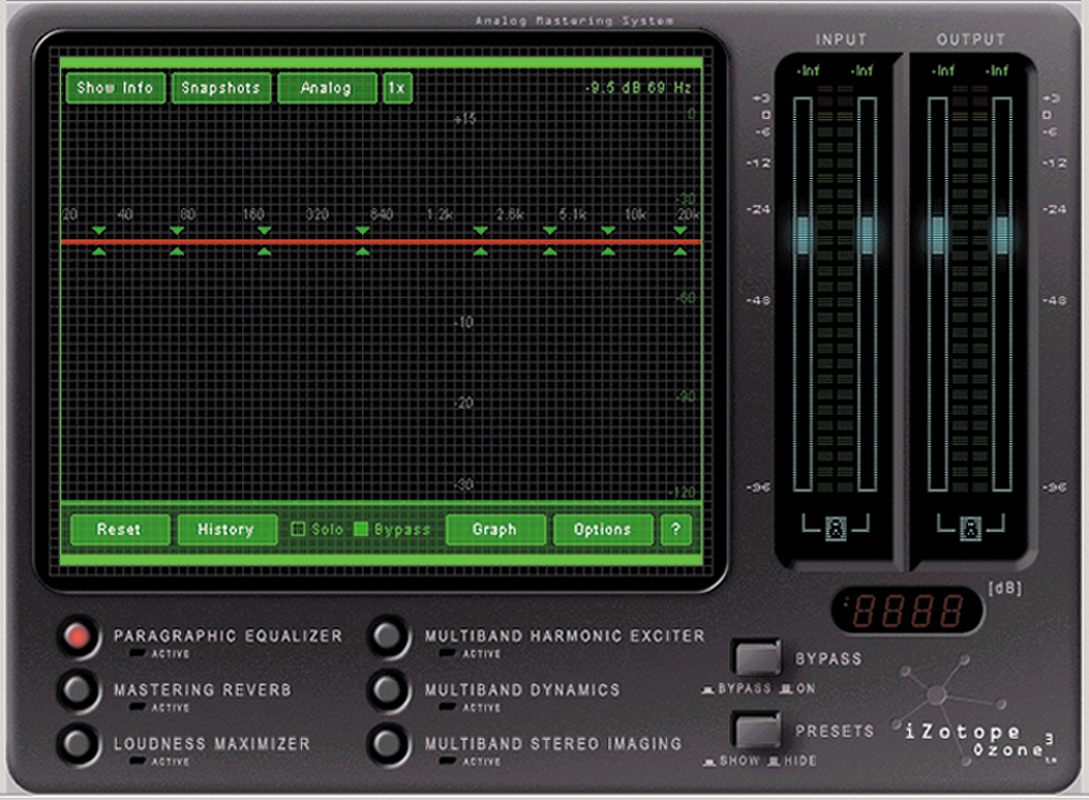1089x800 pixels.
Task: Select the sixth EQ band node from the left
Action: click(x=549, y=241)
